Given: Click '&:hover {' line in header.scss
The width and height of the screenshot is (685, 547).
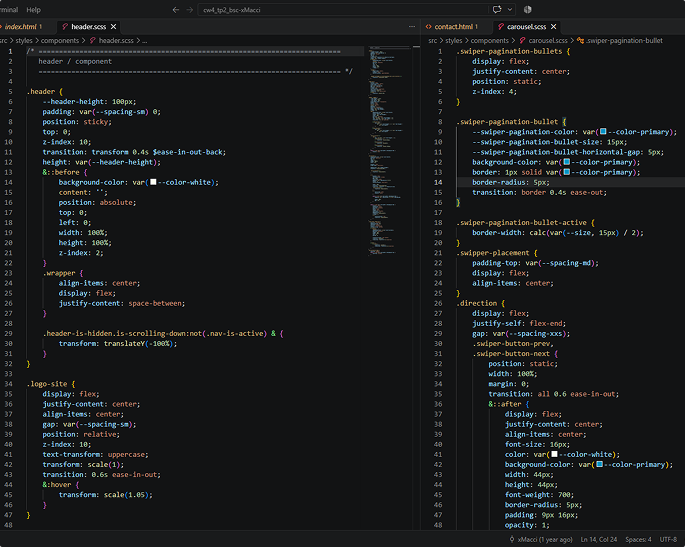Looking at the screenshot, I should click(x=61, y=485).
